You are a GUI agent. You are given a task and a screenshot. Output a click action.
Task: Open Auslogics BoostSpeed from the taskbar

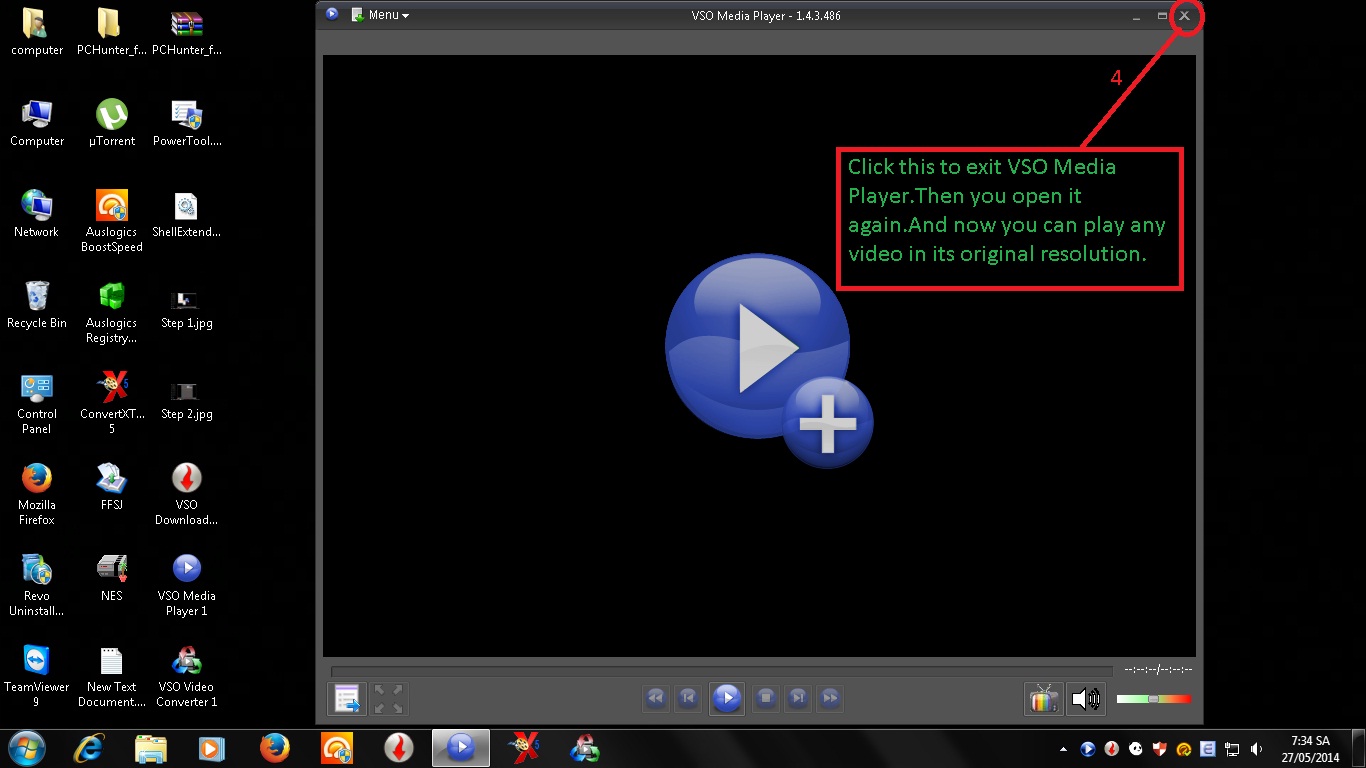[336, 748]
